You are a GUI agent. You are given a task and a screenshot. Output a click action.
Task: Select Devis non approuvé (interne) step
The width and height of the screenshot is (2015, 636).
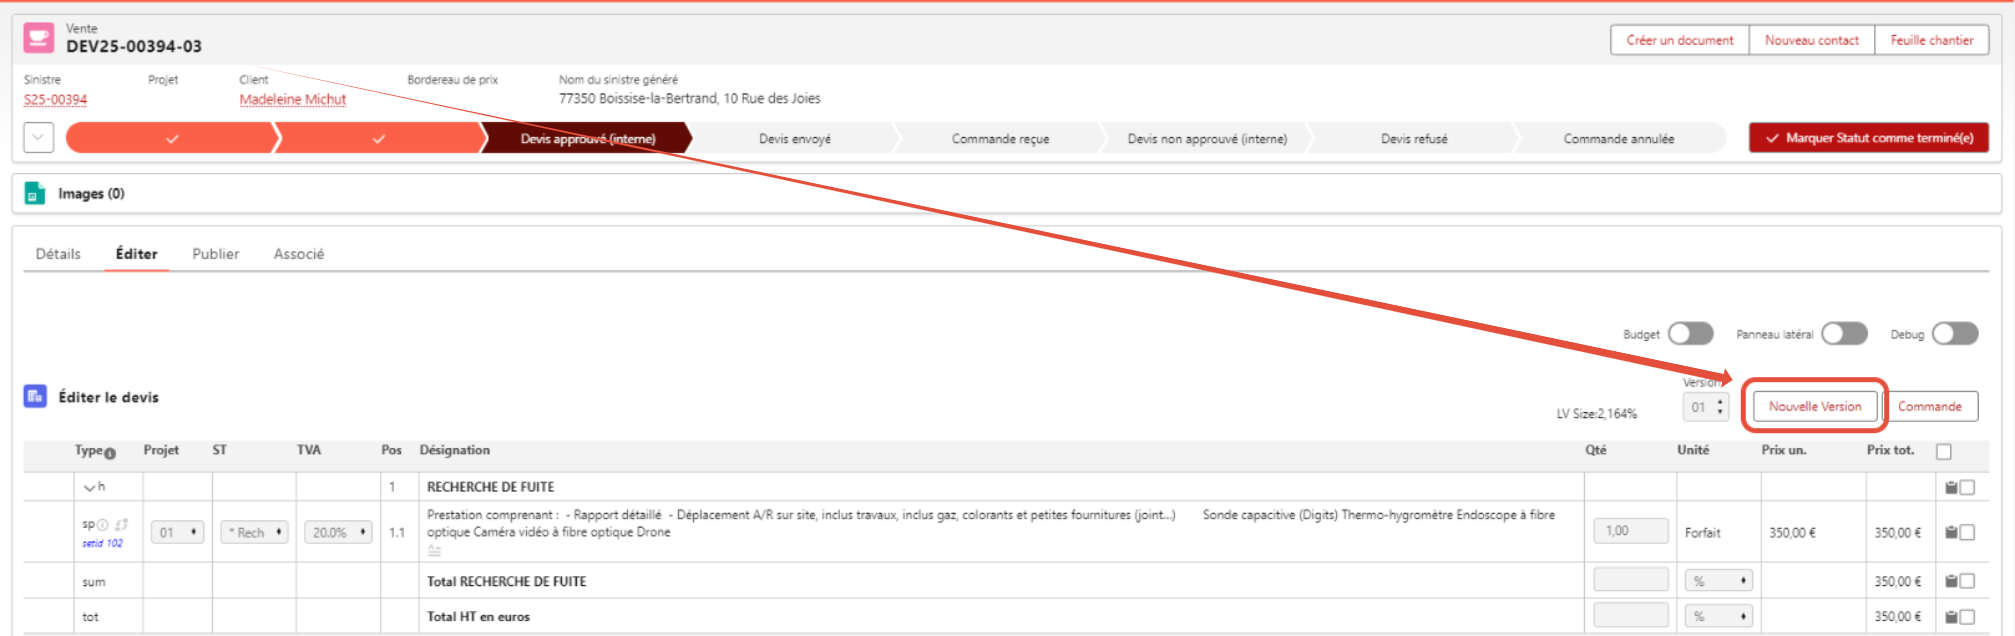point(1207,139)
